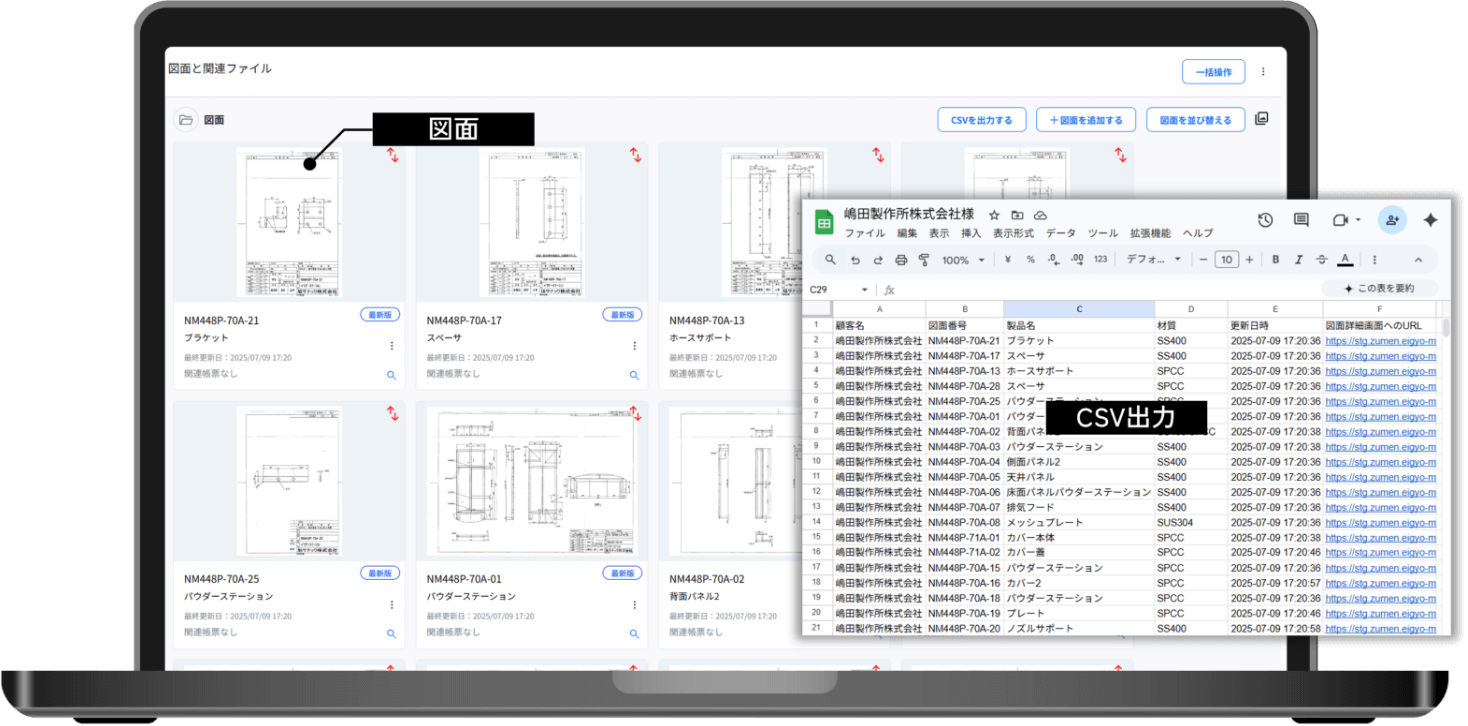Viewport: 1468px width, 726px height.
Task: Toggle bold formatting in Sheets toolbar
Action: [x=1276, y=260]
